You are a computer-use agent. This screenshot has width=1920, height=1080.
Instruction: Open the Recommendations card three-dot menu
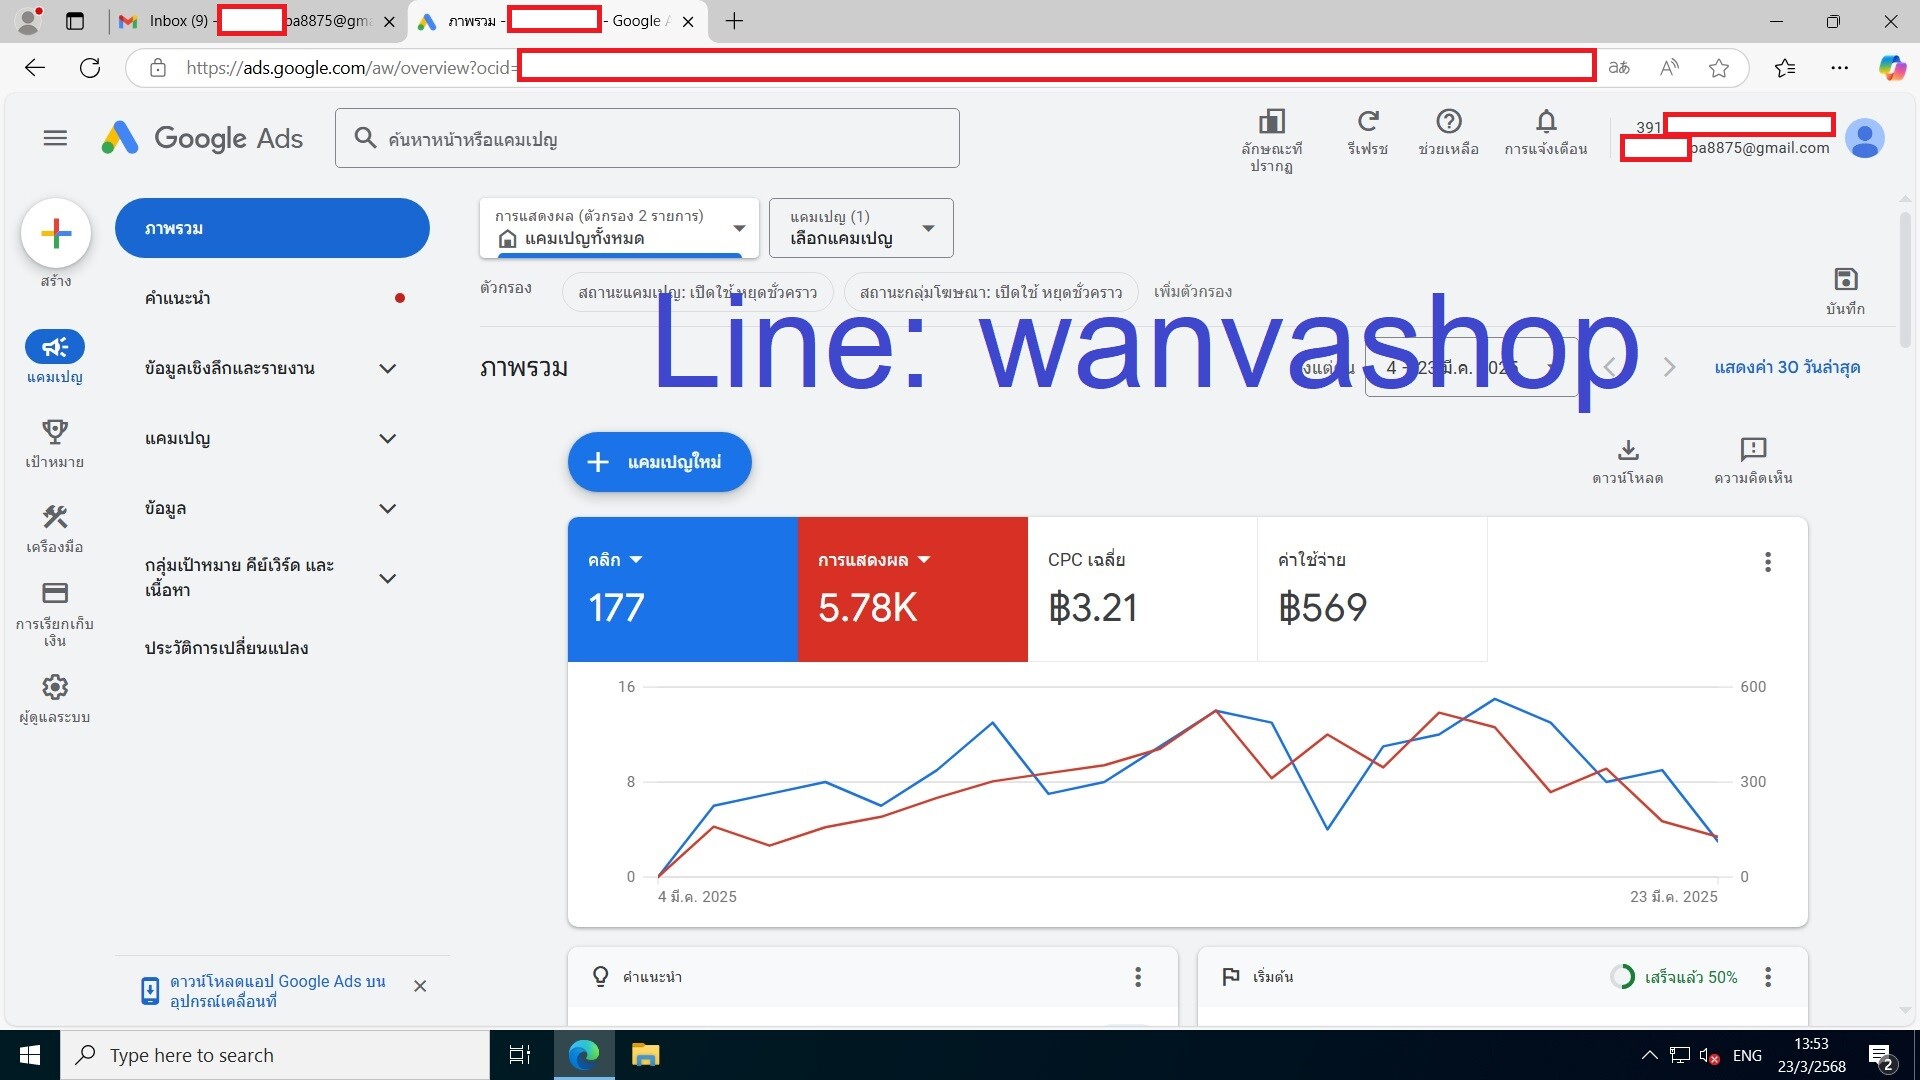coord(1138,977)
